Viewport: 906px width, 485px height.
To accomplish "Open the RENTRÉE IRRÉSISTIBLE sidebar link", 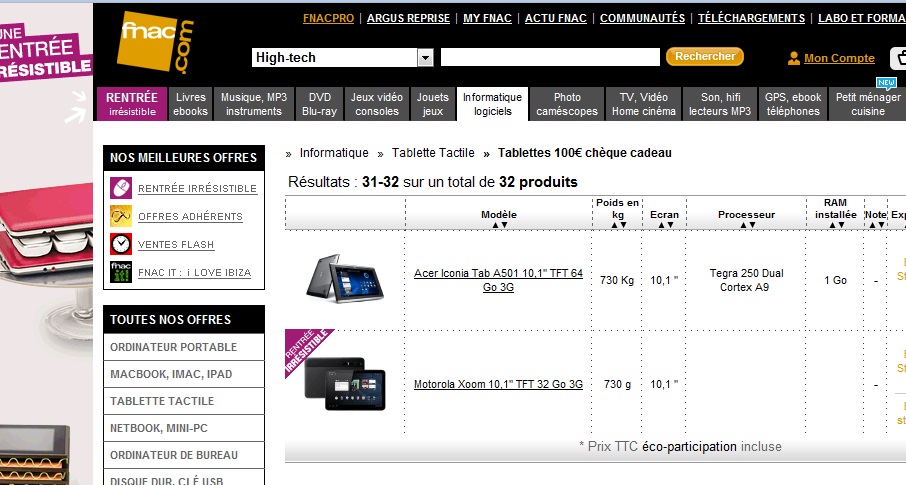I will [x=197, y=188].
